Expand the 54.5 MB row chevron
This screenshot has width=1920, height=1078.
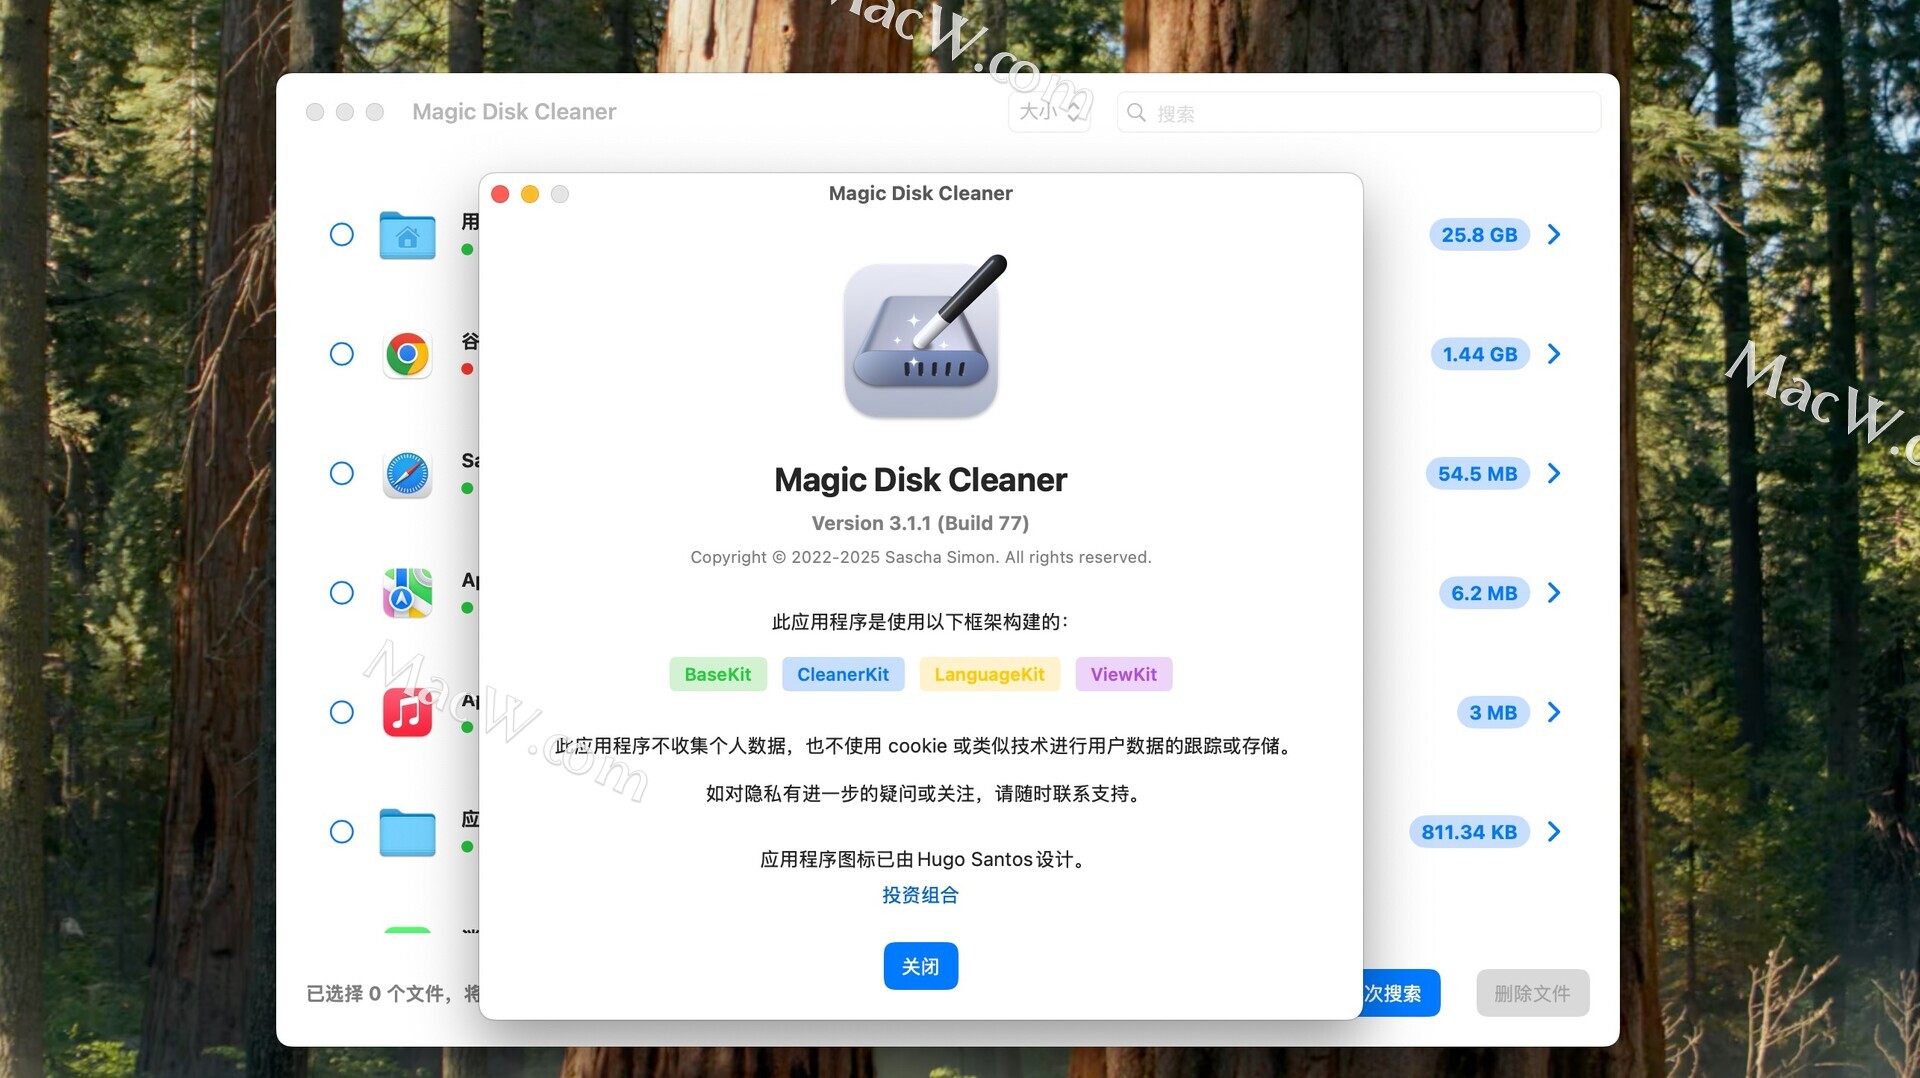click(1554, 473)
